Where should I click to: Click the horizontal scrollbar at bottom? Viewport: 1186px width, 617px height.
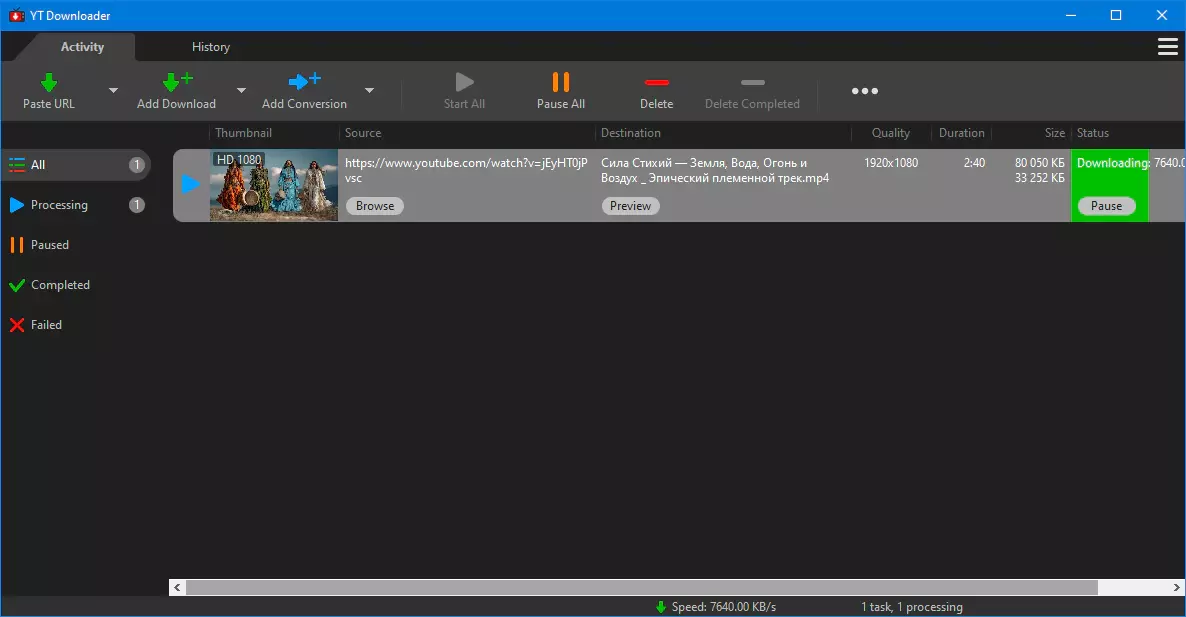[x=640, y=588]
